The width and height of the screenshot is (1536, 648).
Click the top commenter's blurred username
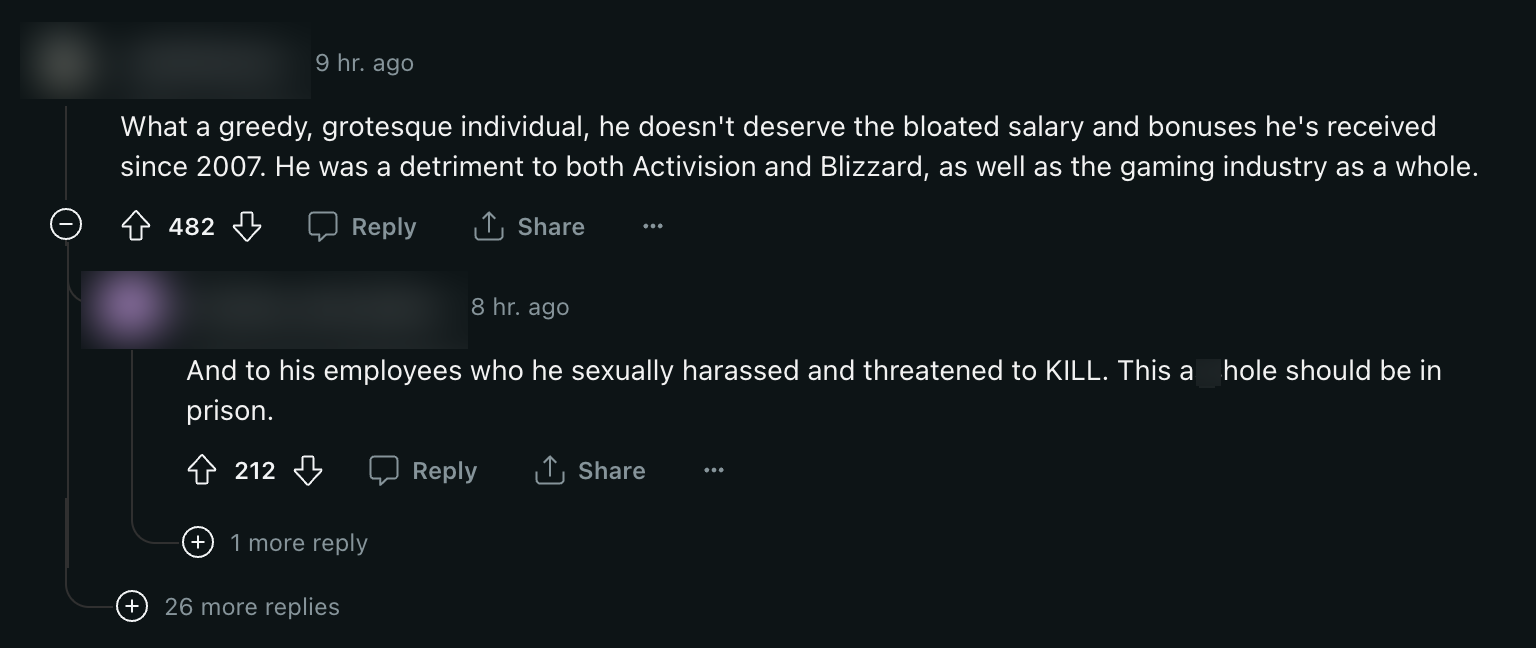pyautogui.click(x=210, y=63)
